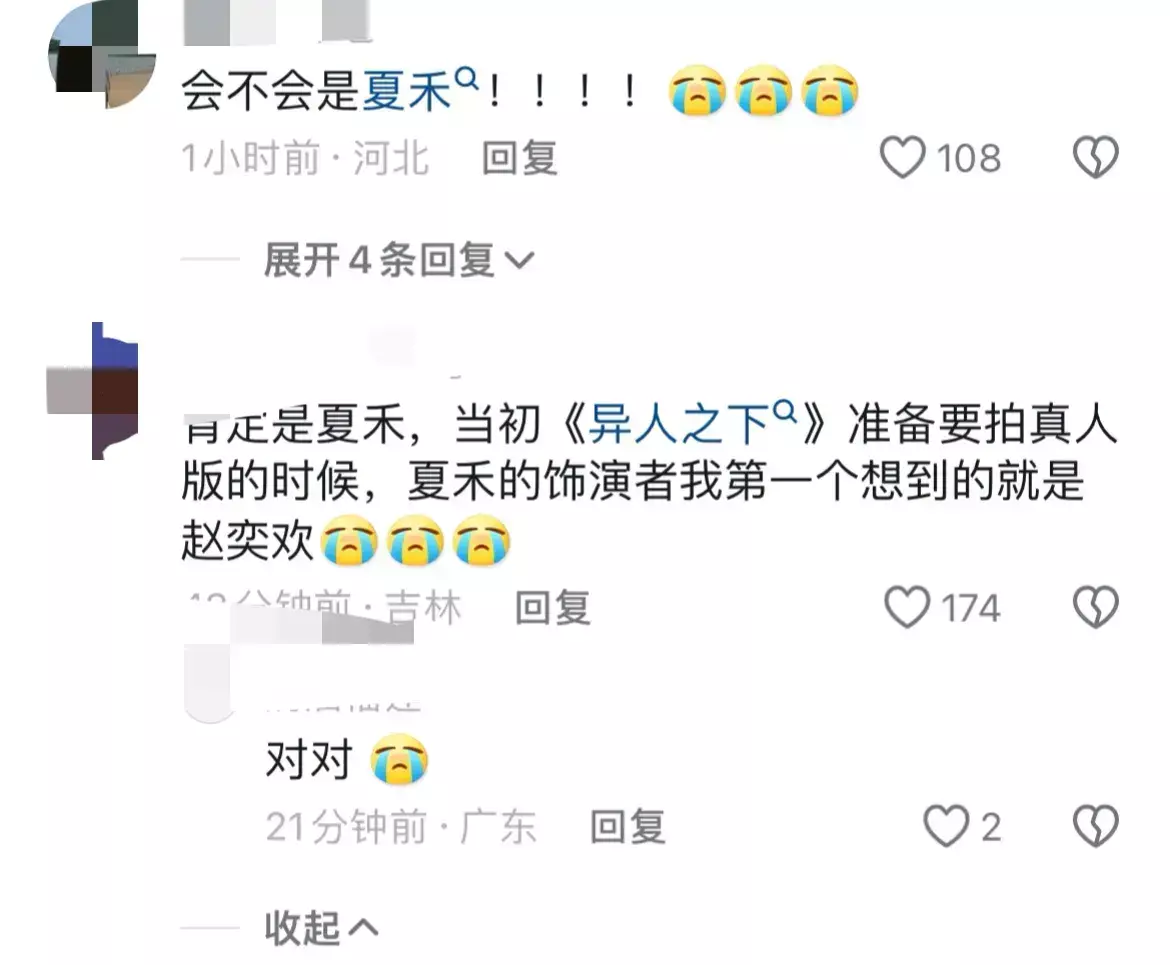The image size is (1170, 965).
Task: Like the comment with 108 likes
Action: (x=903, y=157)
